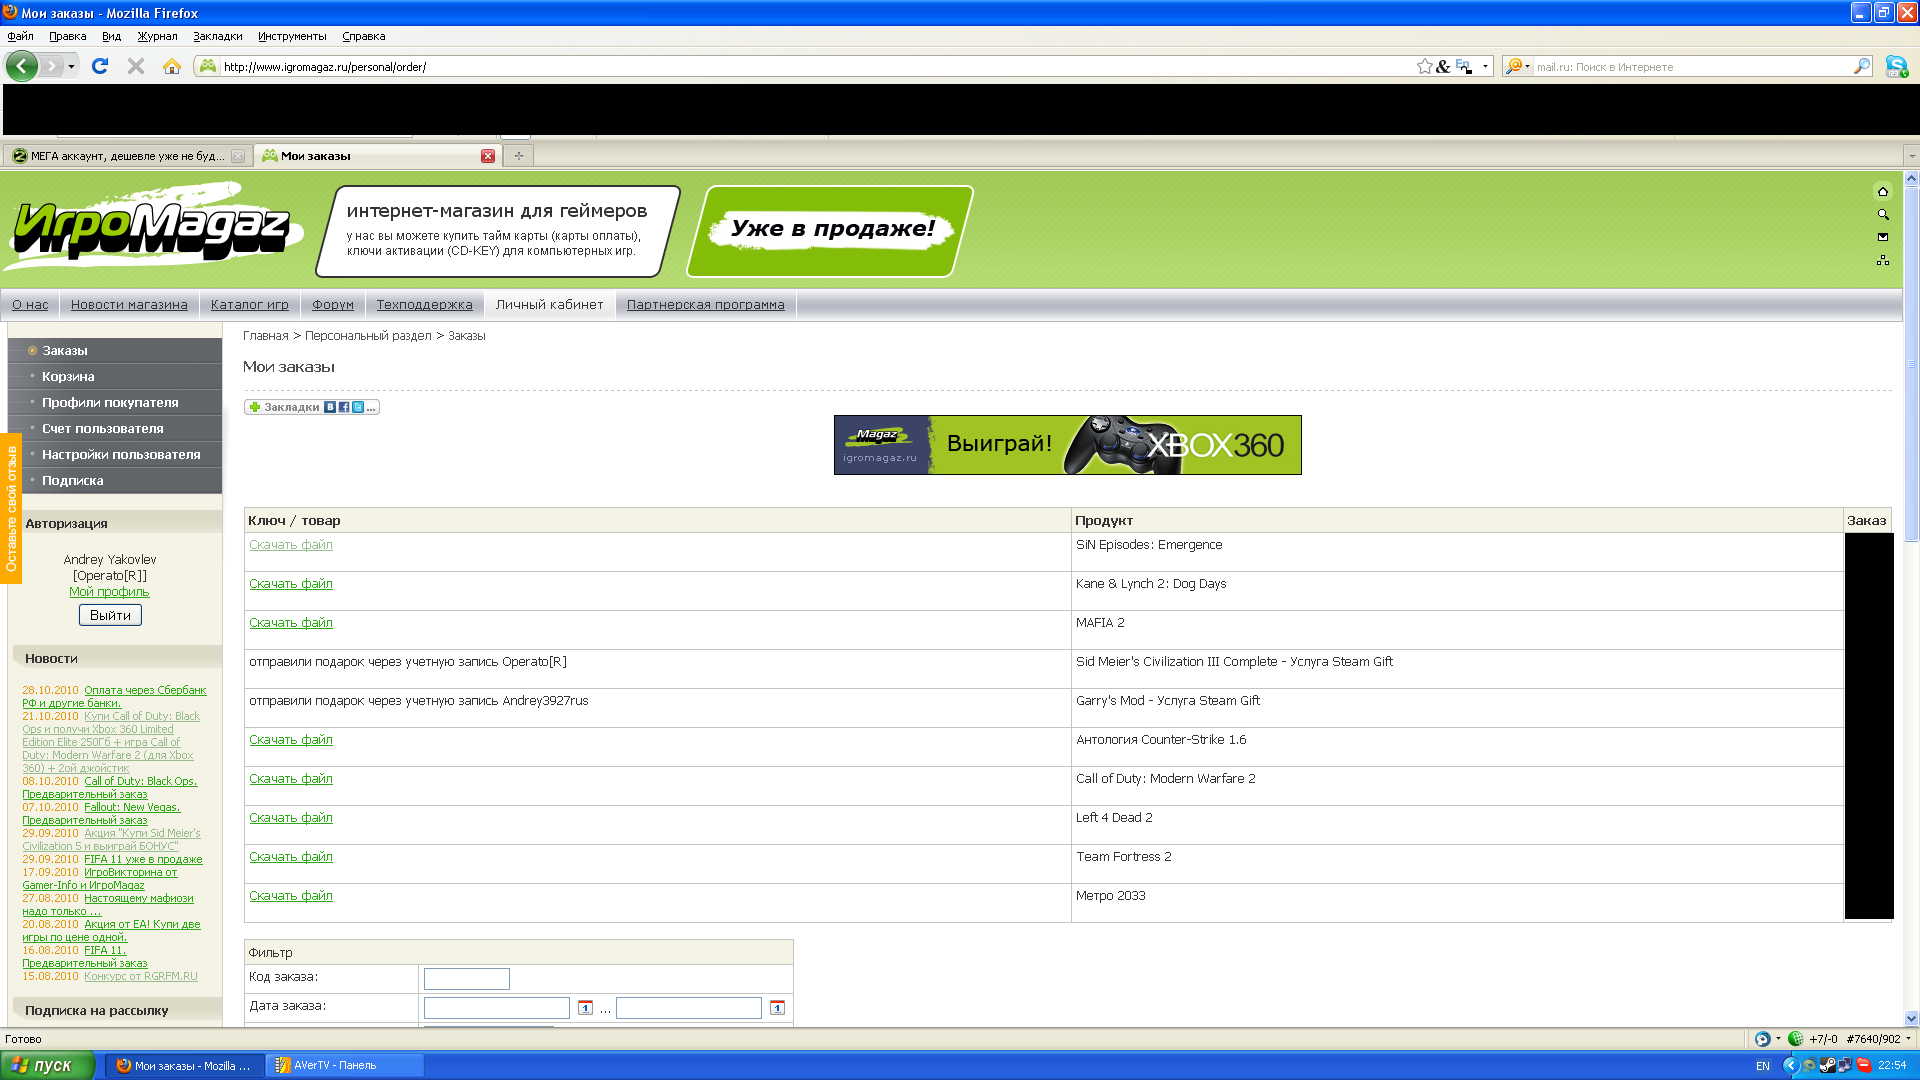1920x1080 pixels.
Task: Click the green globe status bar icon
Action: pyautogui.click(x=1796, y=1039)
